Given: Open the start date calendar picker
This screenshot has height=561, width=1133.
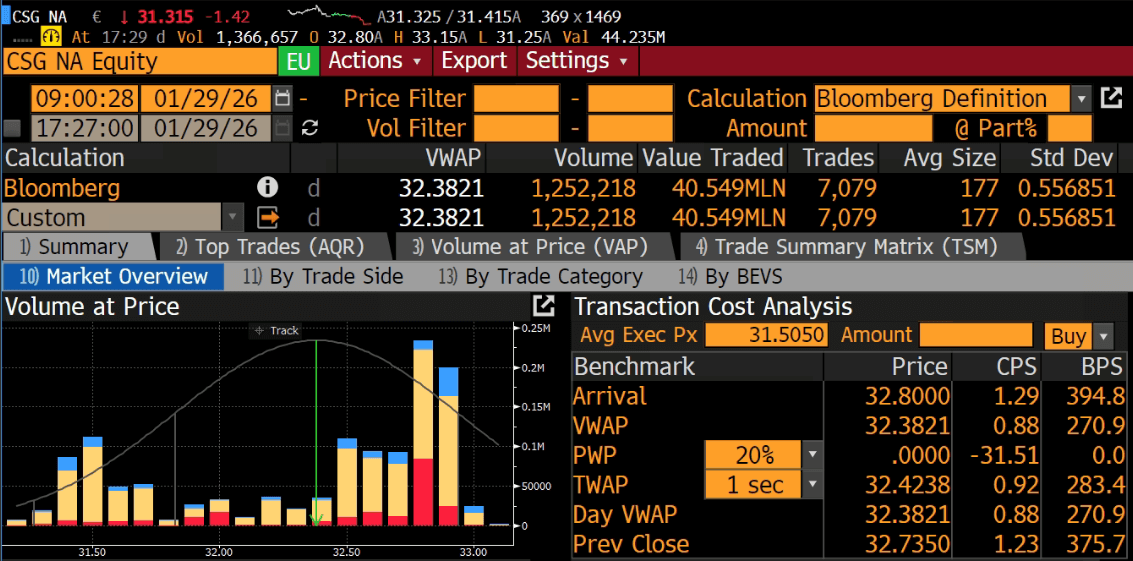Looking at the screenshot, I should click(282, 99).
